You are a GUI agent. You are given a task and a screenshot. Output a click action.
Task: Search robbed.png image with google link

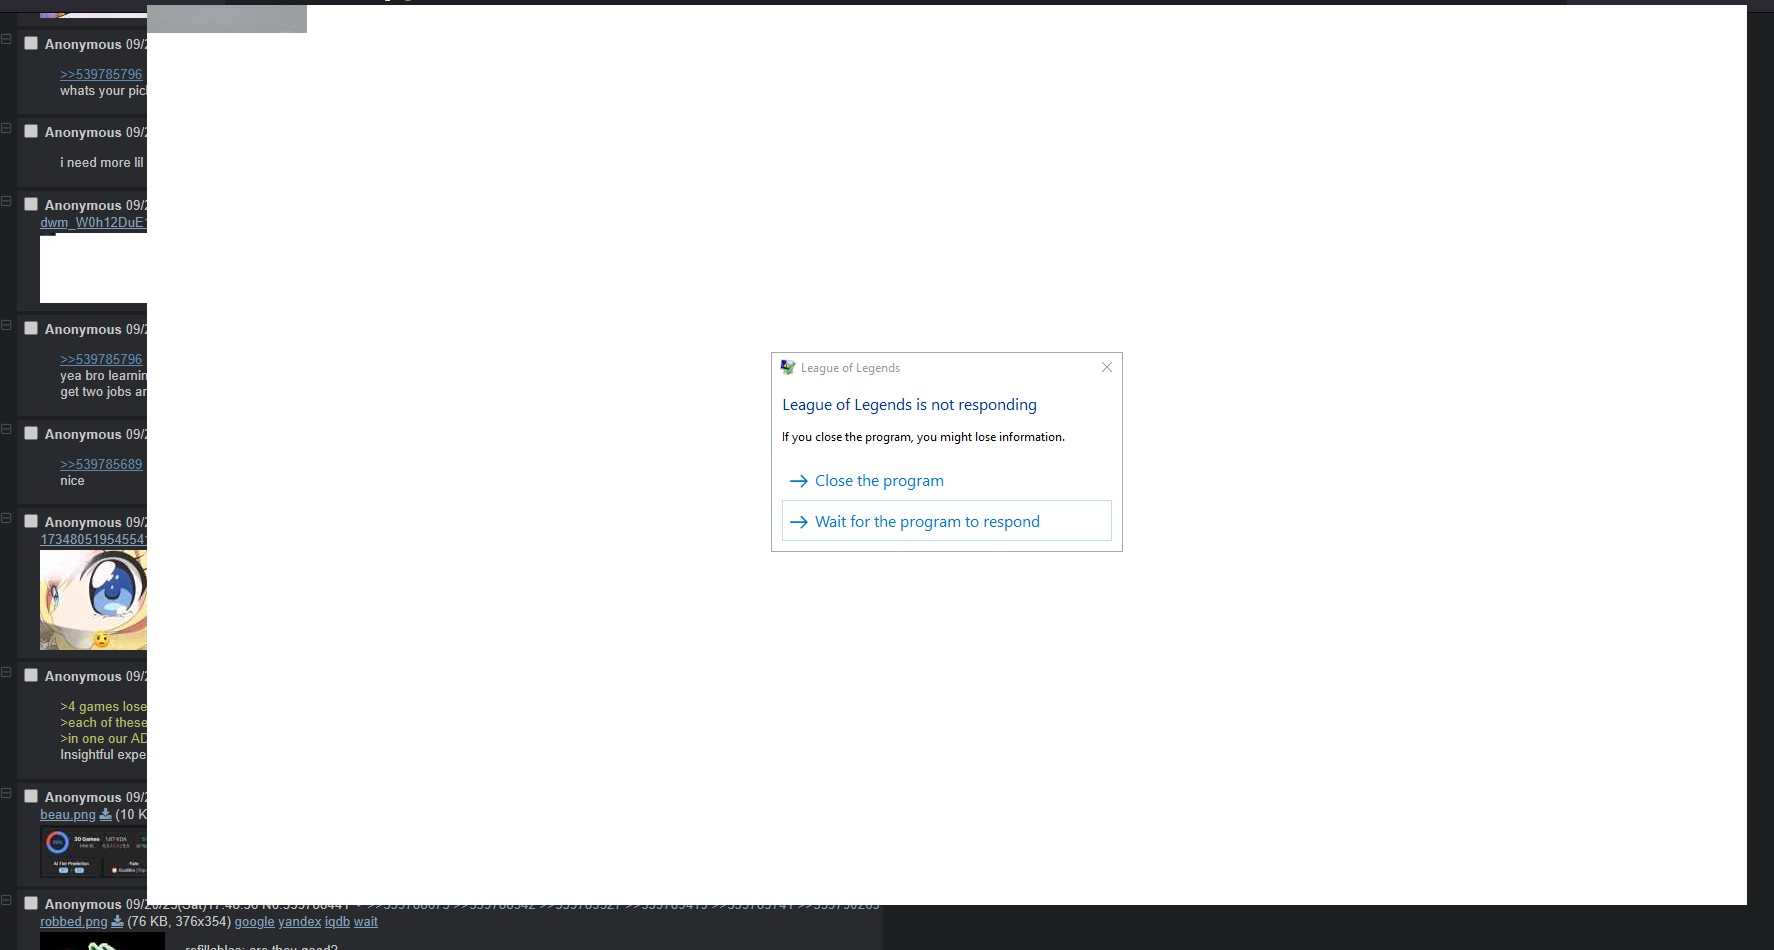click(x=254, y=921)
